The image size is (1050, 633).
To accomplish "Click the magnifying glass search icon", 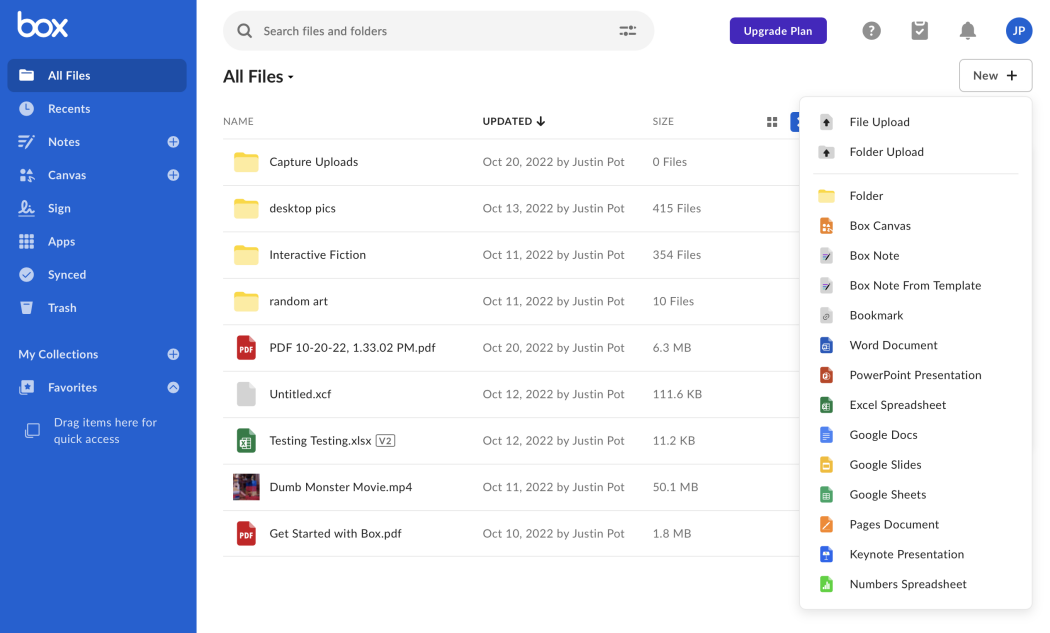I will [x=244, y=31].
